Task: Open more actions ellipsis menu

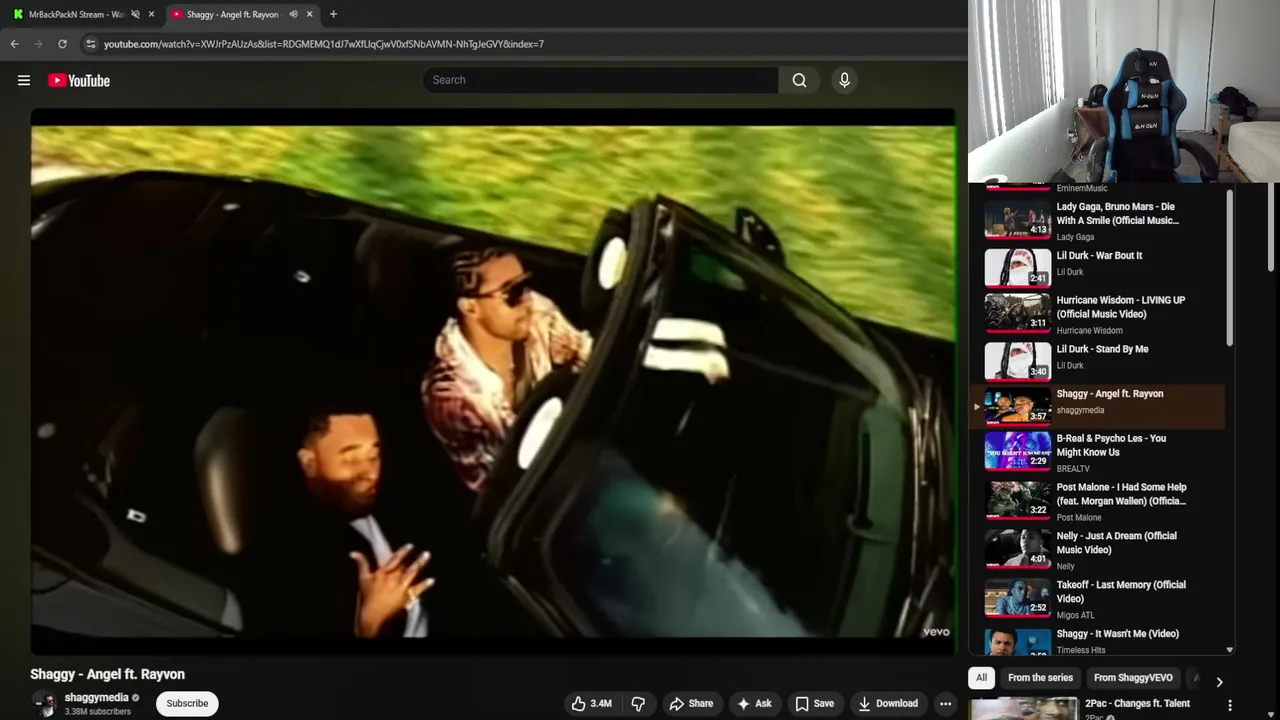Action: (945, 704)
